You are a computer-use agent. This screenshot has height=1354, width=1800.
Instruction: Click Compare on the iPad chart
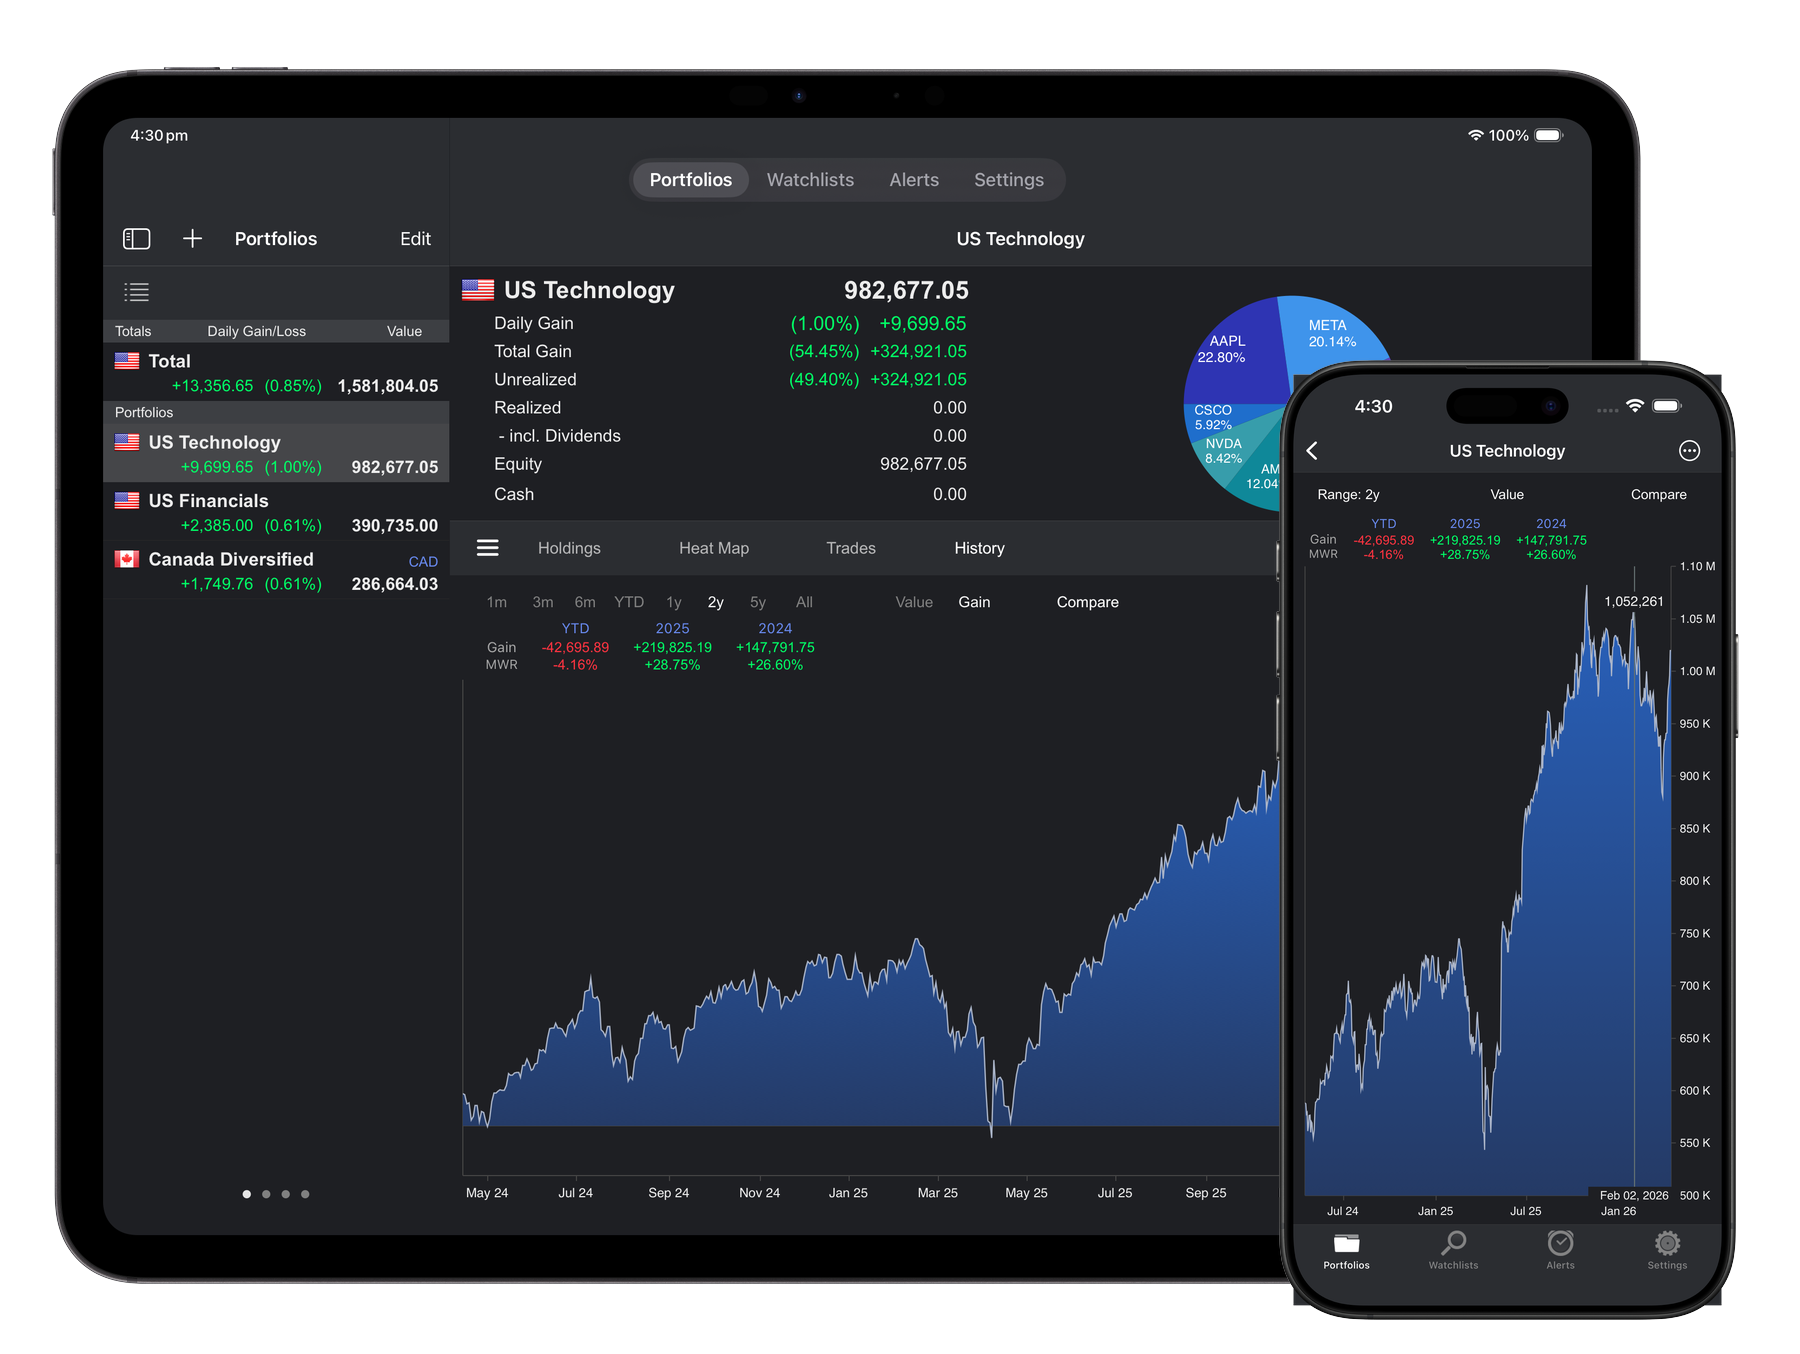[1088, 602]
